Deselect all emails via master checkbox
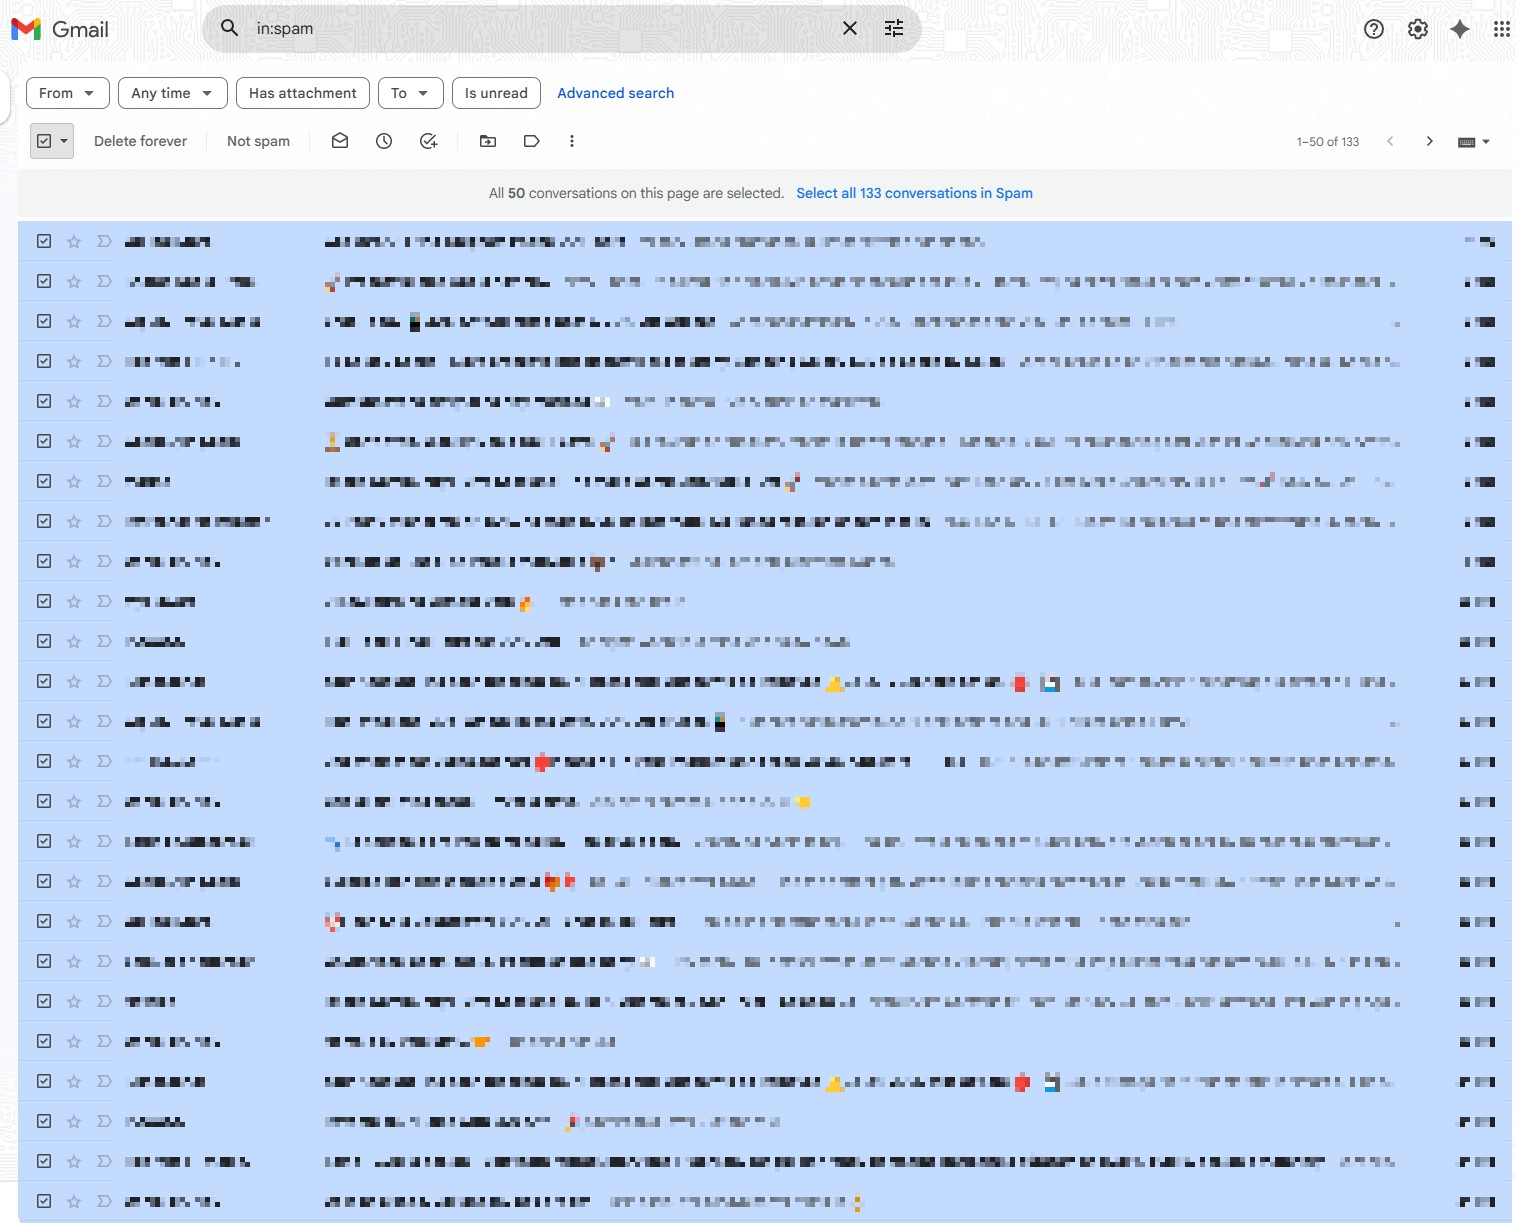This screenshot has height=1223, width=1516. tap(44, 140)
